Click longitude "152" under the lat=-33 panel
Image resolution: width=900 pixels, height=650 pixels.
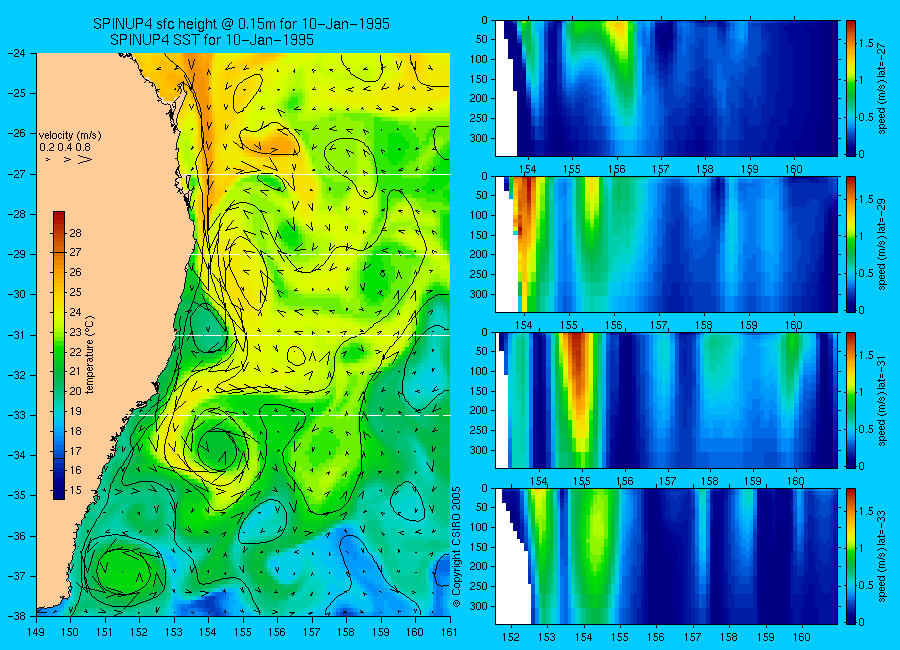click(510, 637)
